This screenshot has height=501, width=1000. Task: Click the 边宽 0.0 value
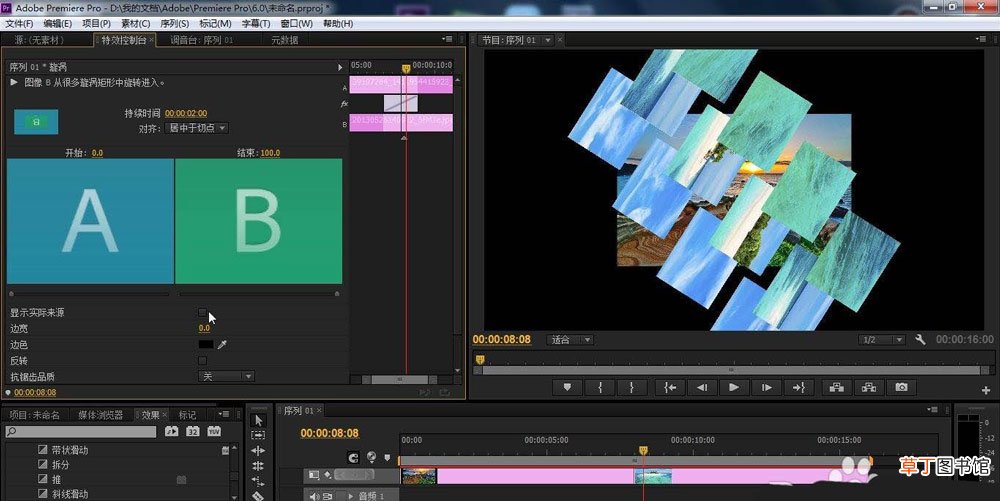pyautogui.click(x=204, y=328)
